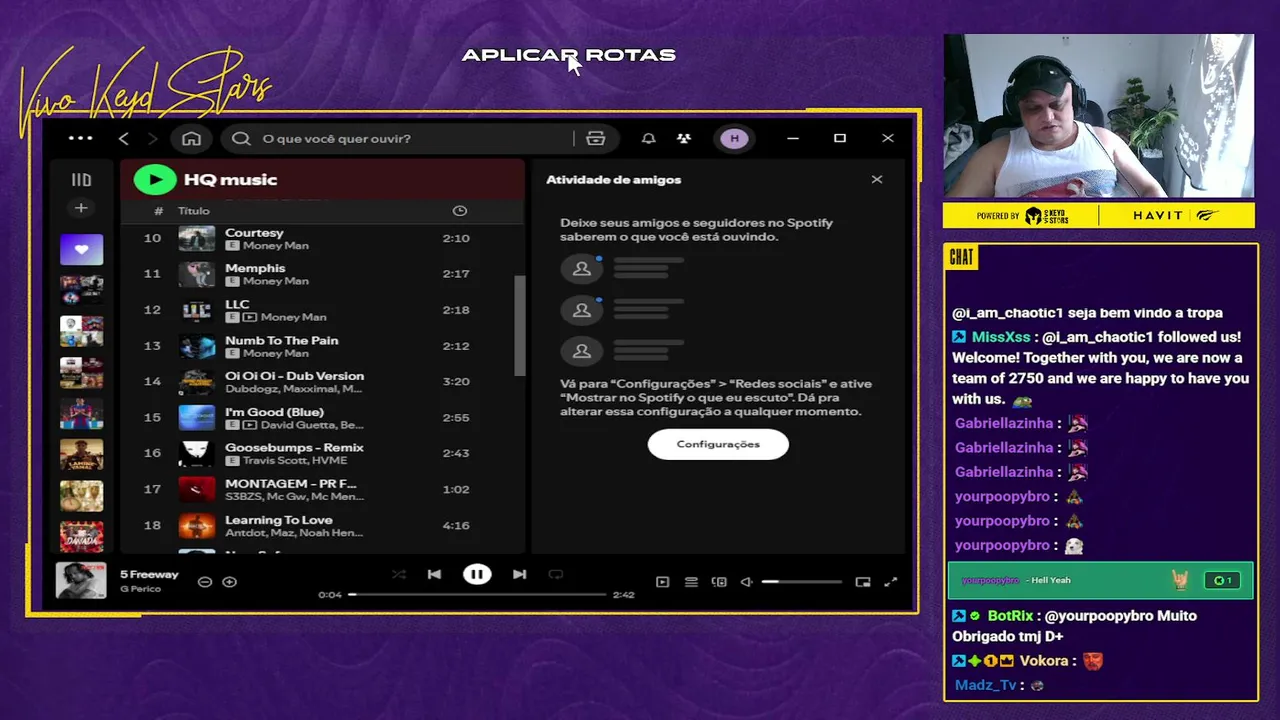Open friend activity icon in top bar
This screenshot has width=1280, height=720.
[x=684, y=138]
